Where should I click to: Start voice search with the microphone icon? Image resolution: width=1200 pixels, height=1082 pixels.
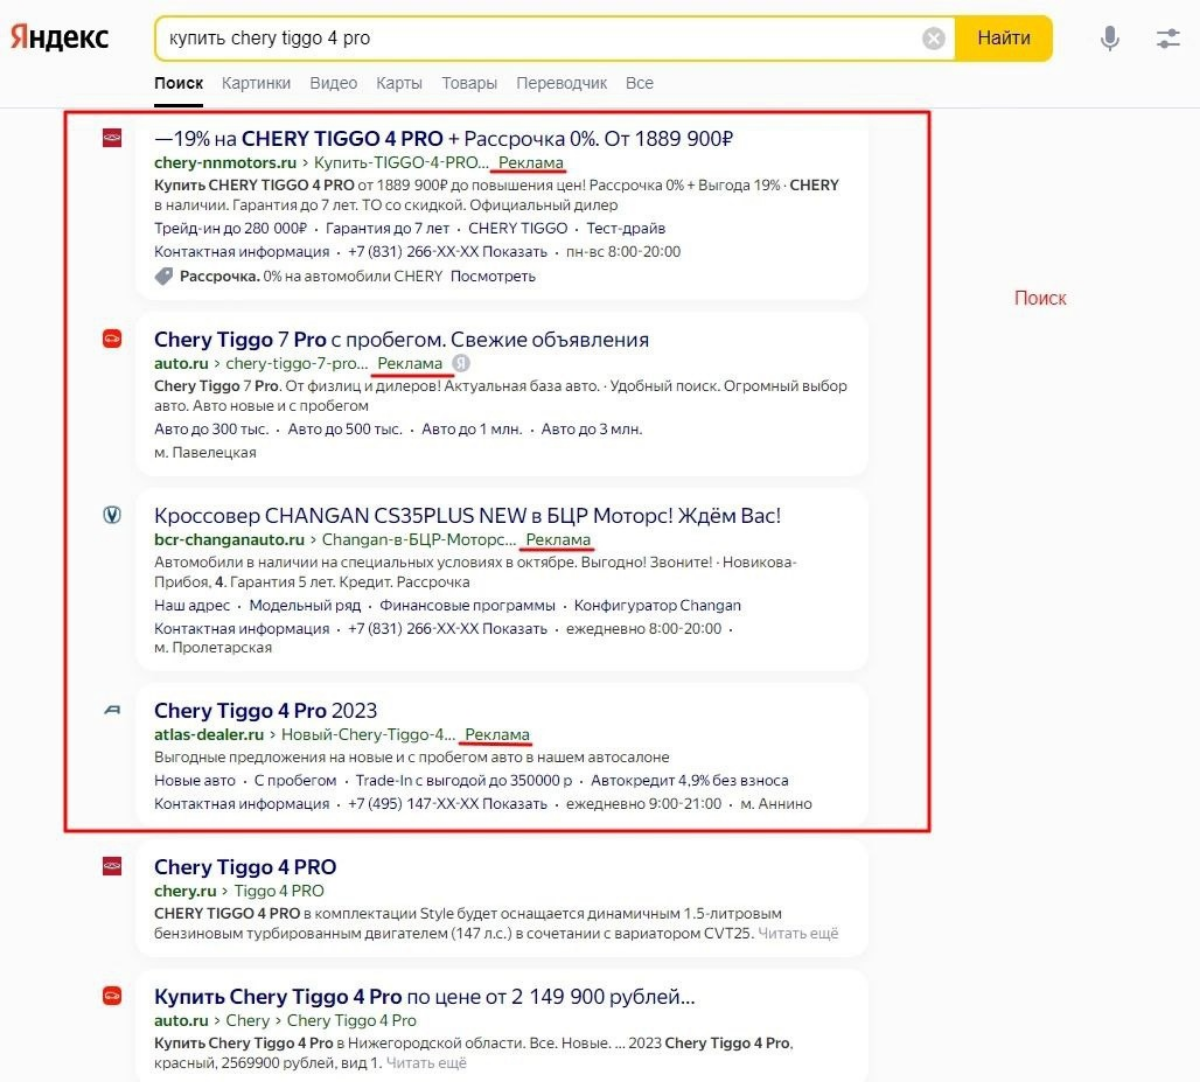tap(1109, 38)
